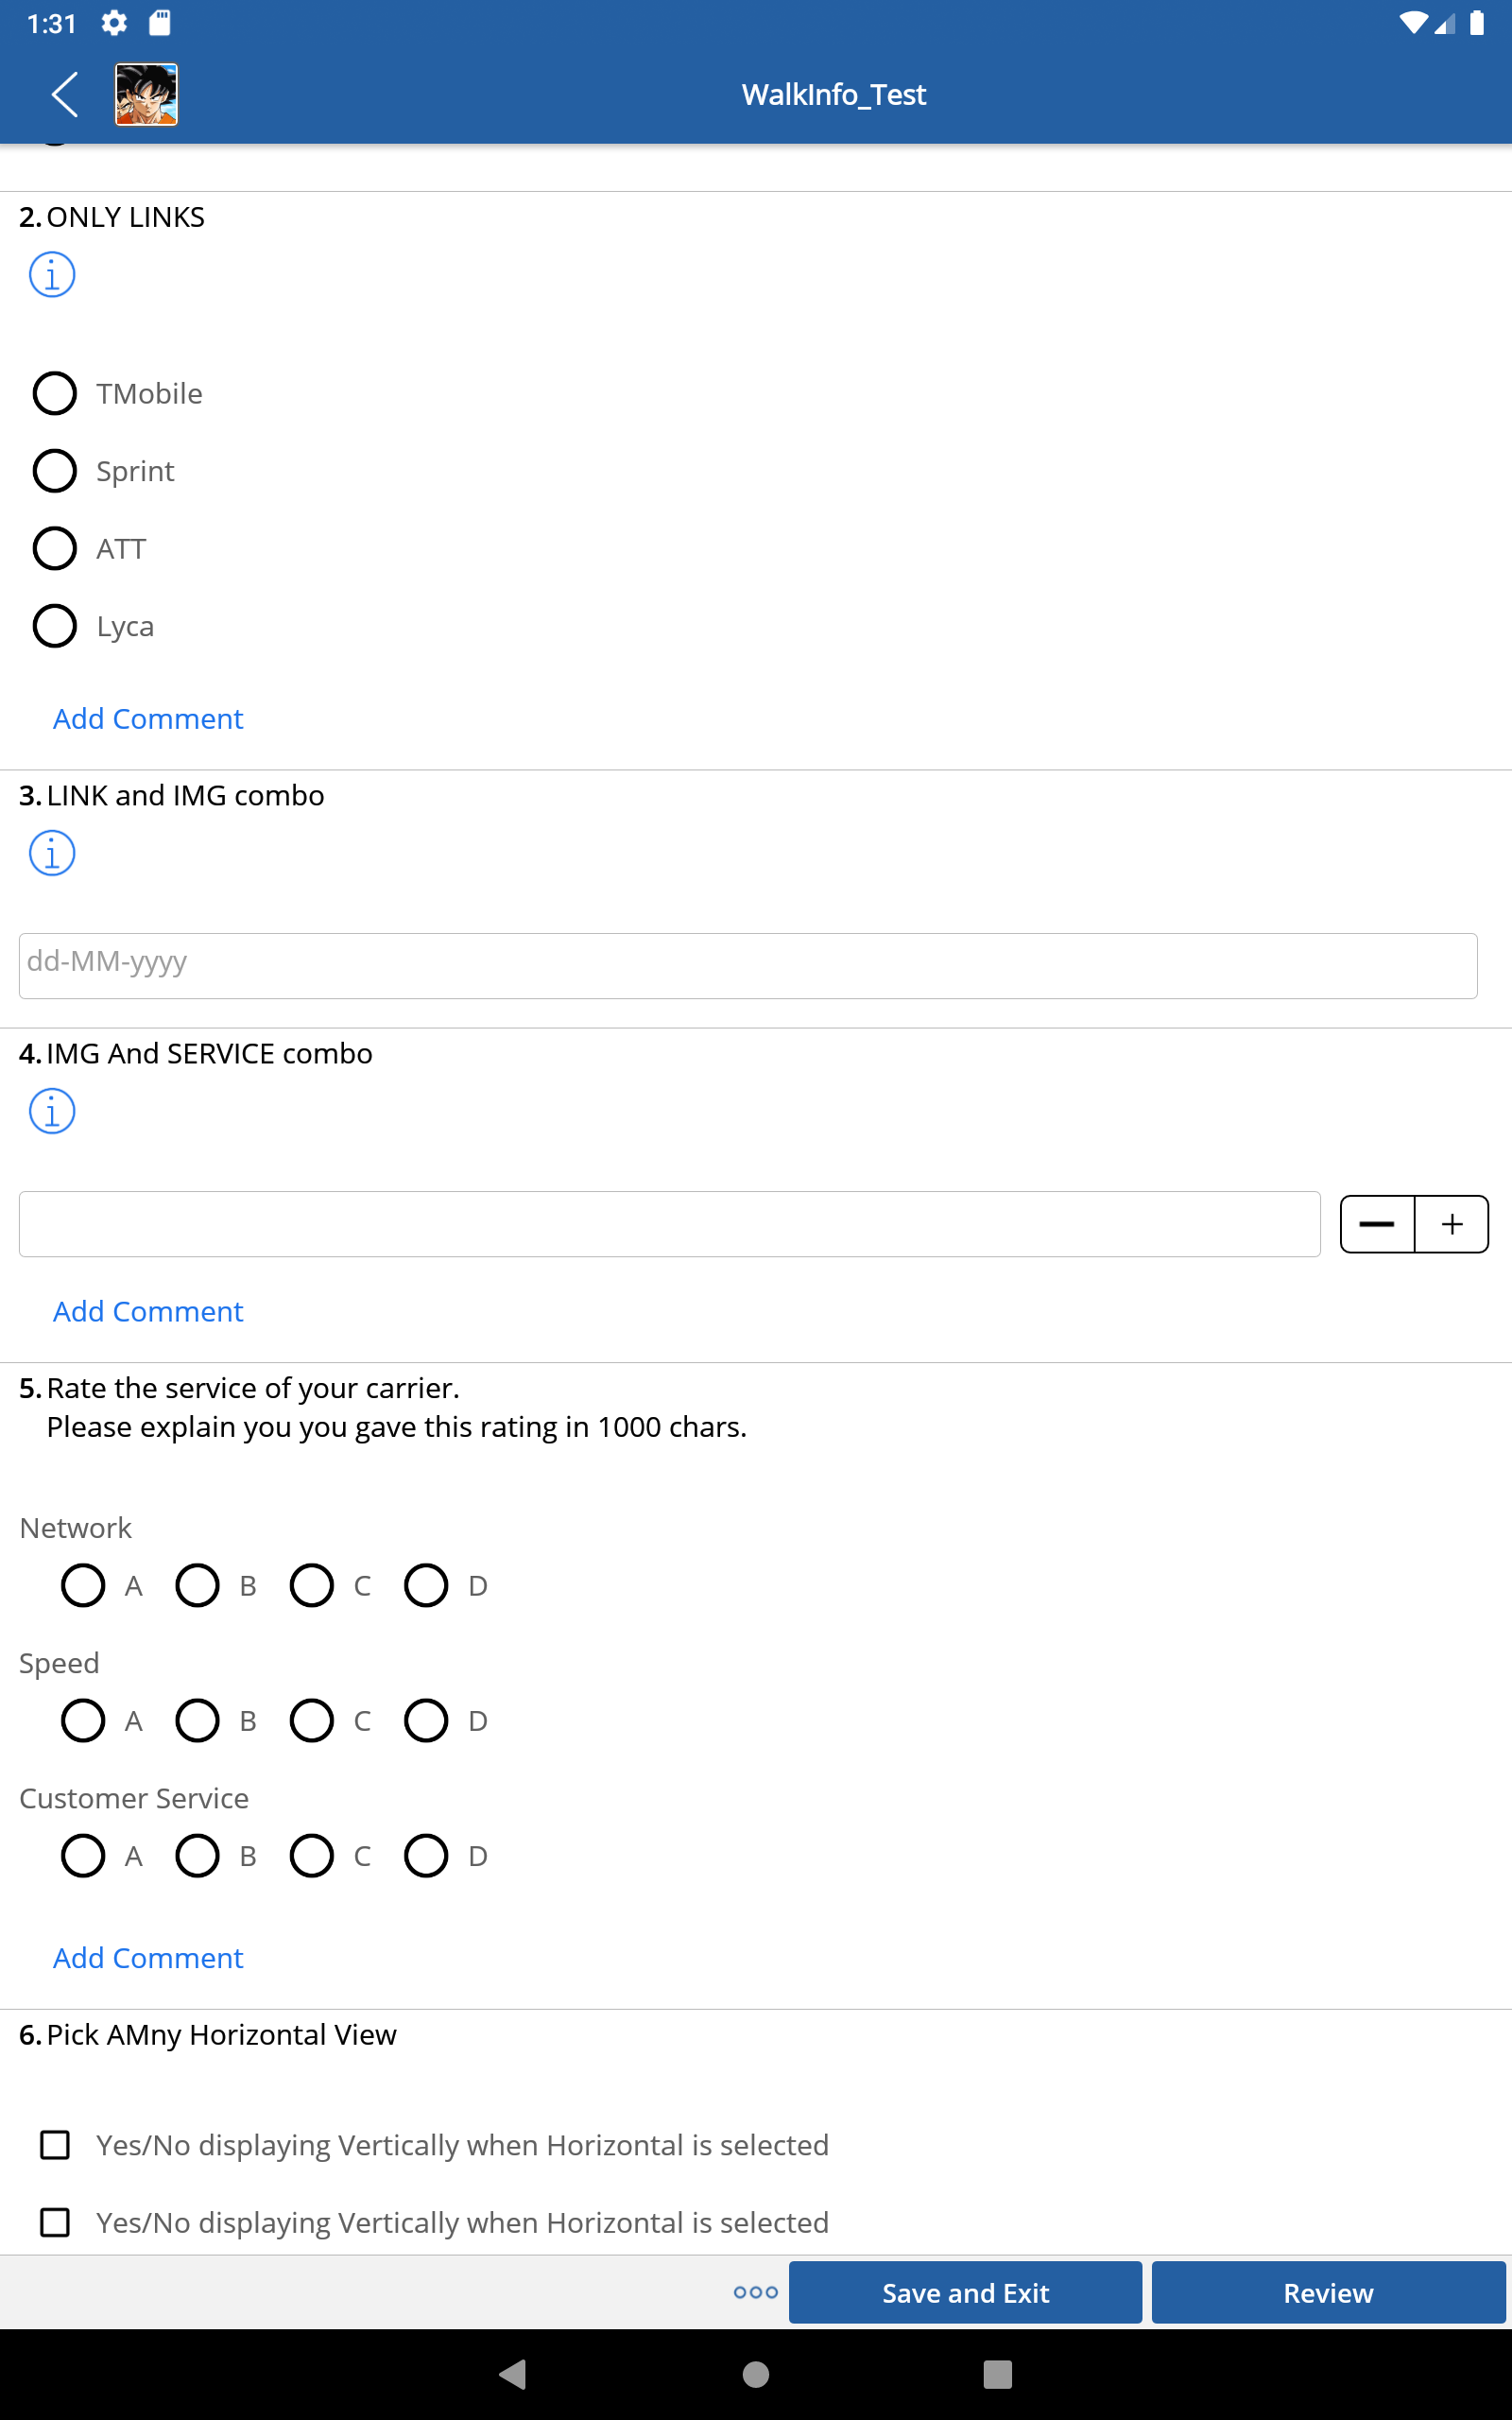Image resolution: width=1512 pixels, height=2420 pixels.
Task: Open the dd-MM-yyyy date field
Action: [x=748, y=965]
